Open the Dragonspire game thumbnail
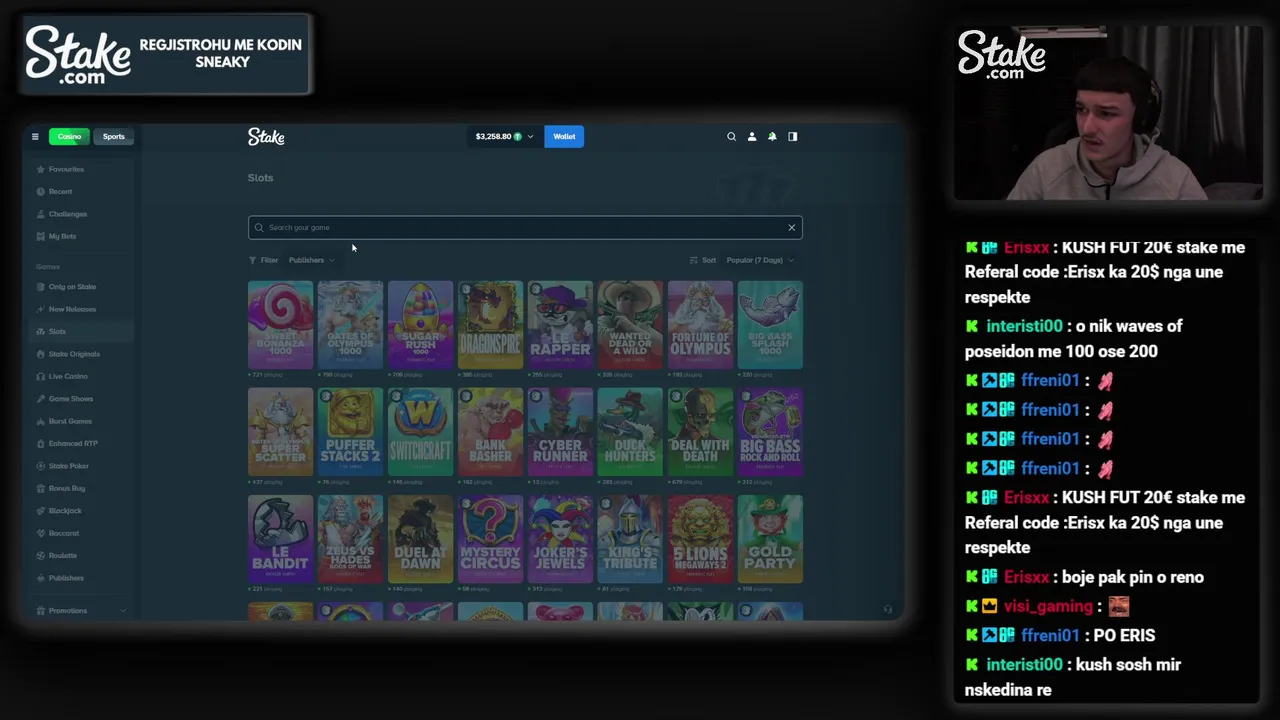 (490, 325)
